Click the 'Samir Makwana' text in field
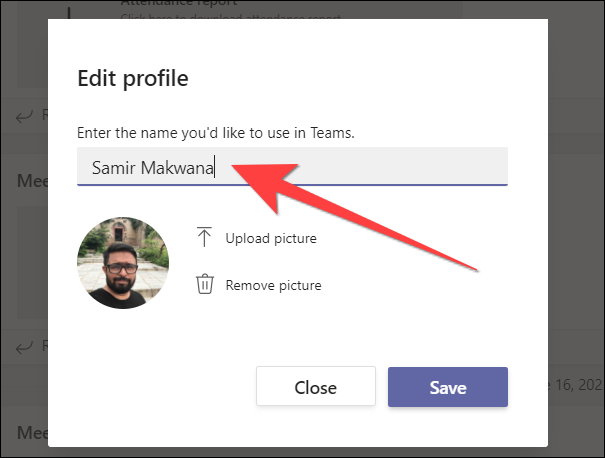The height and width of the screenshot is (458, 605). pyautogui.click(x=152, y=168)
